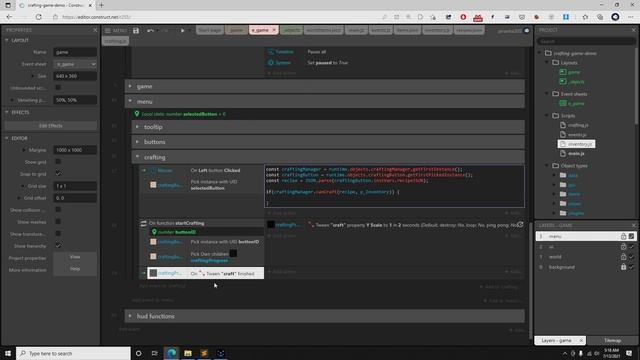Enable the Show grid checkbox

(58, 162)
